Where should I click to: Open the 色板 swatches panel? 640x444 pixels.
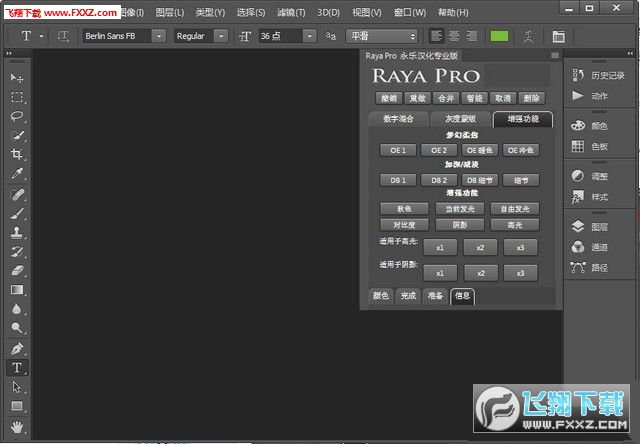tap(589, 146)
